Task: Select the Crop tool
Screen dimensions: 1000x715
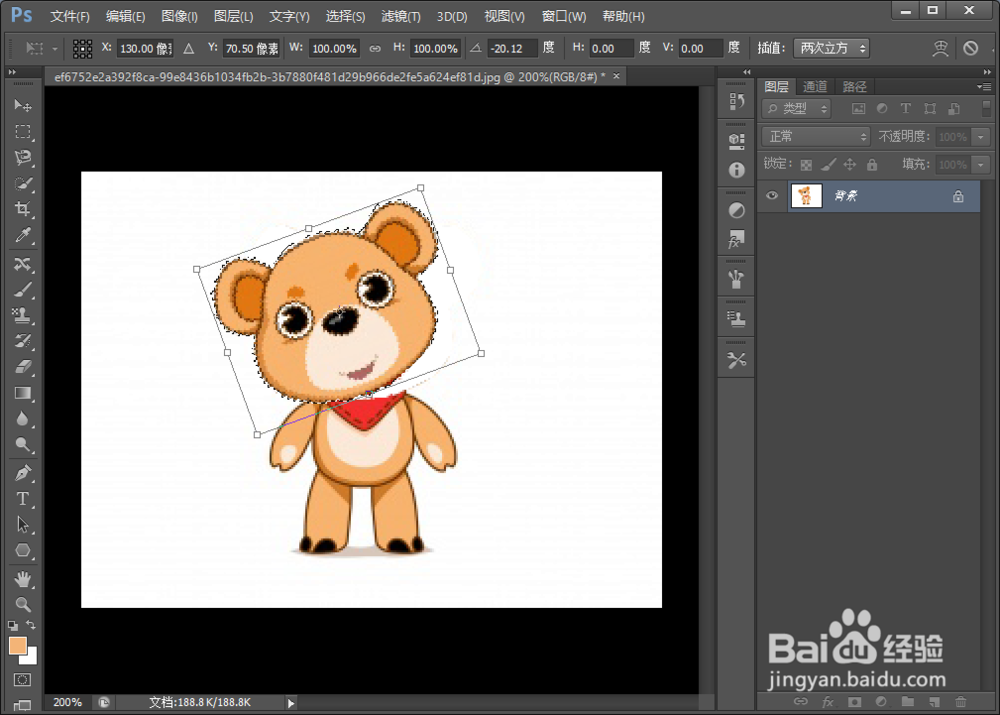Action: [x=23, y=209]
